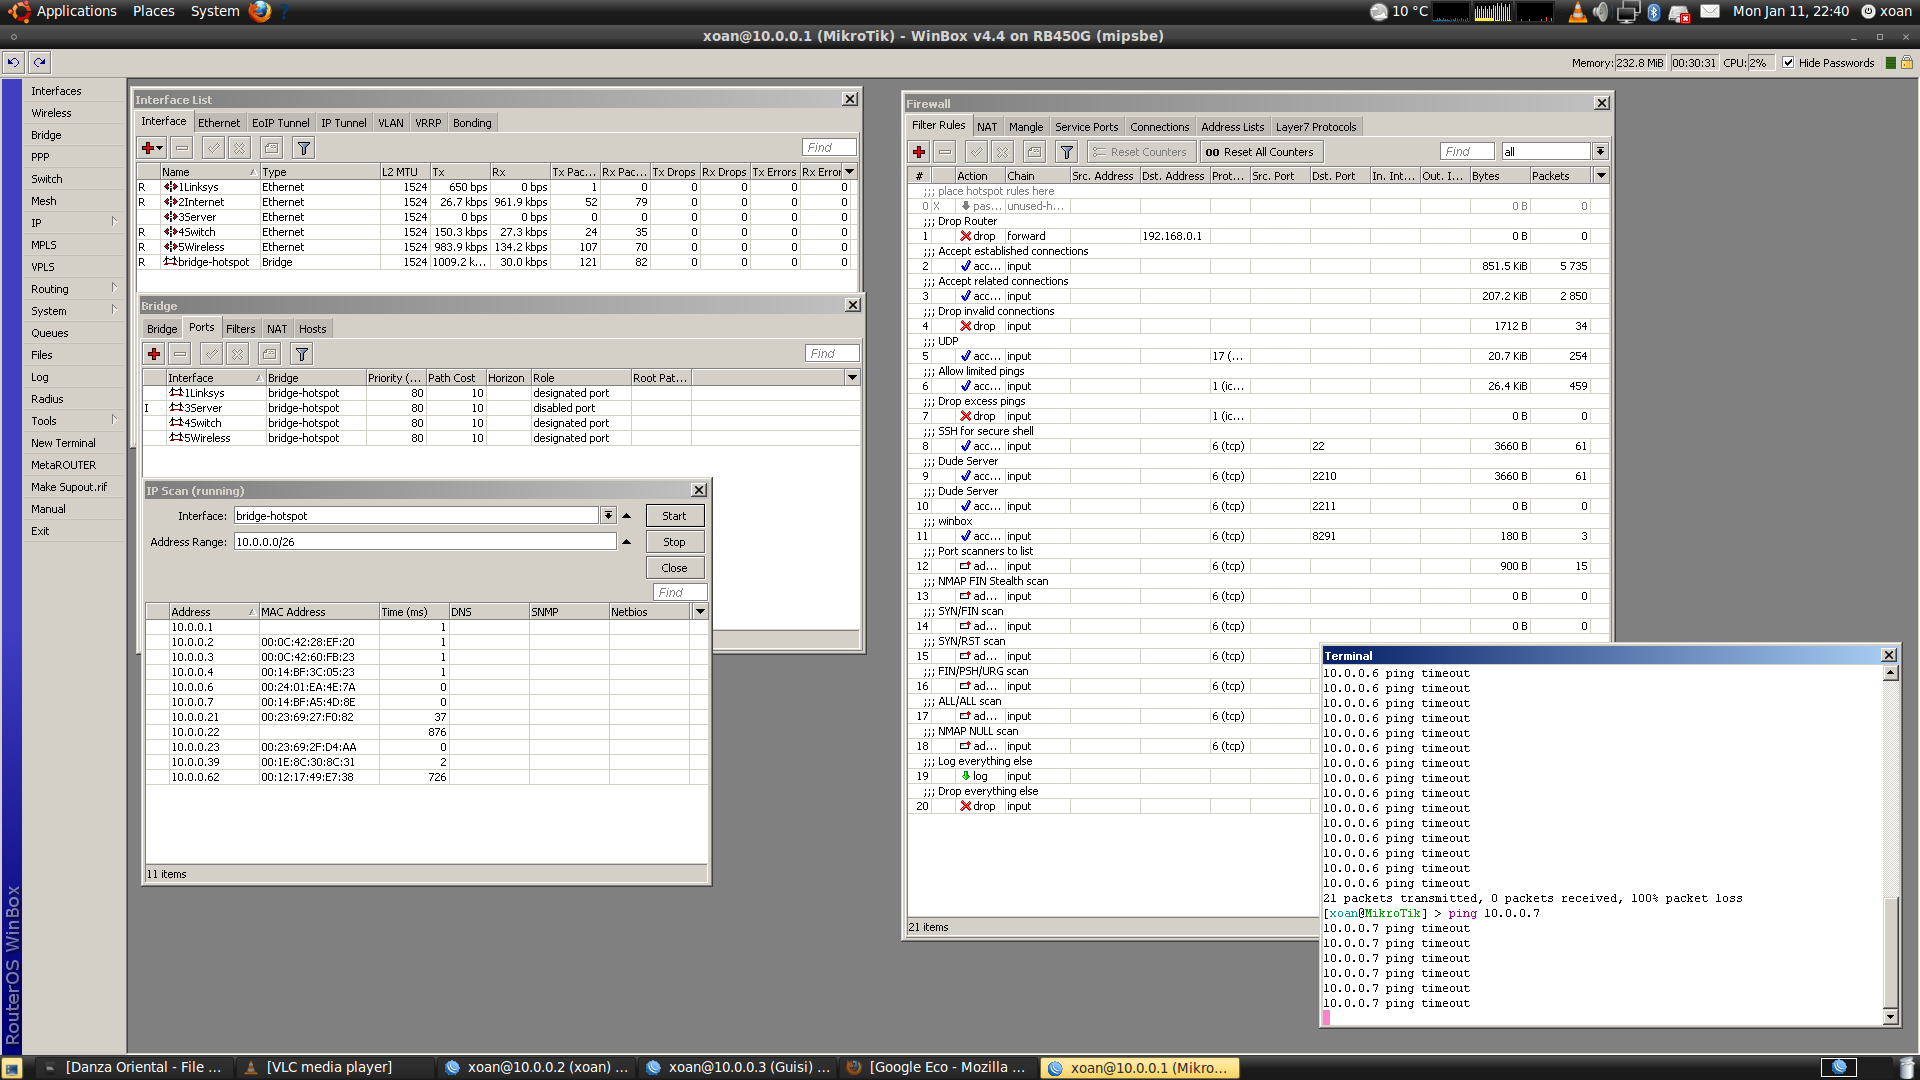Click the Start button in IP Scan

(x=675, y=516)
